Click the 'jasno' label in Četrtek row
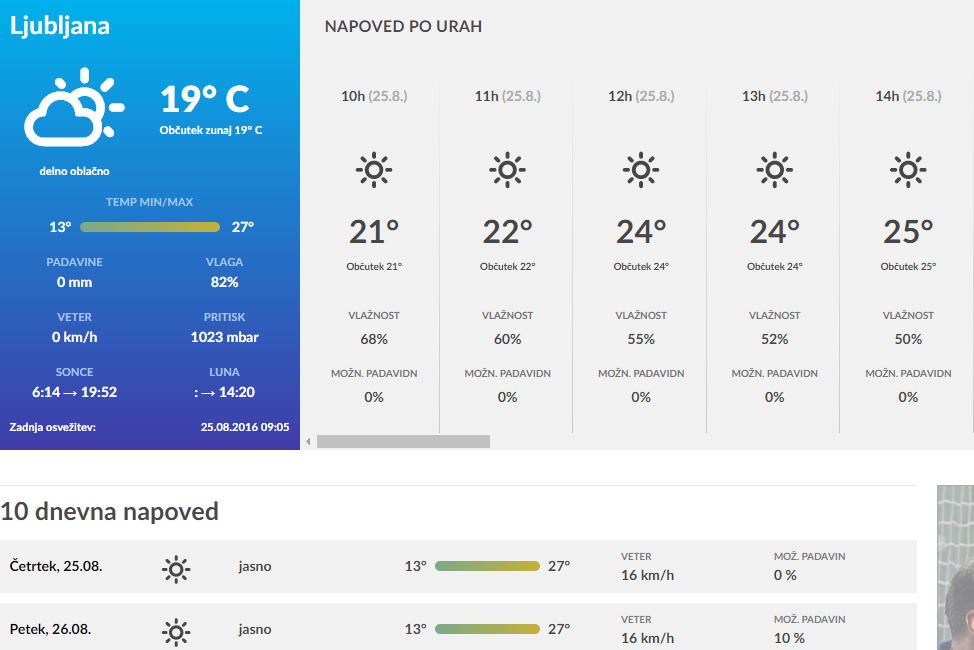The width and height of the screenshot is (974, 650). [x=255, y=567]
